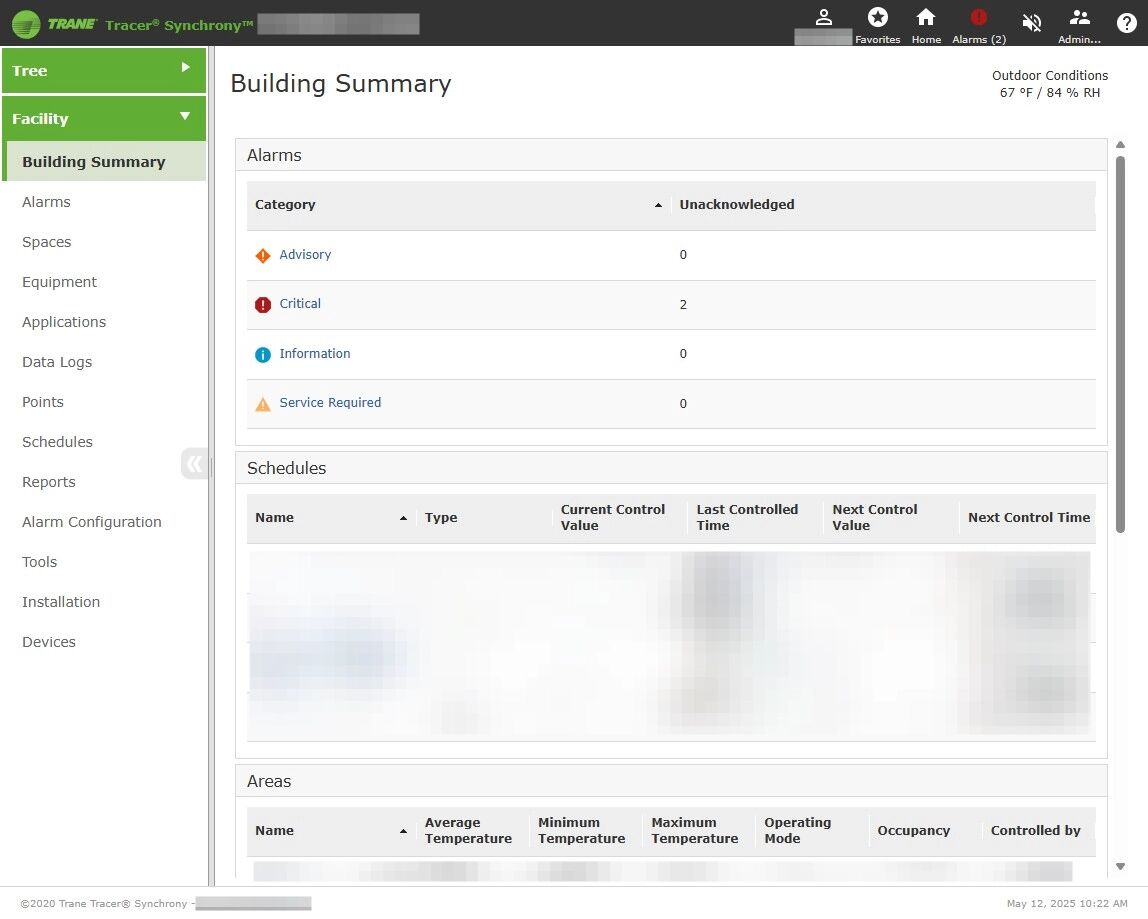Open Devices page

49,641
